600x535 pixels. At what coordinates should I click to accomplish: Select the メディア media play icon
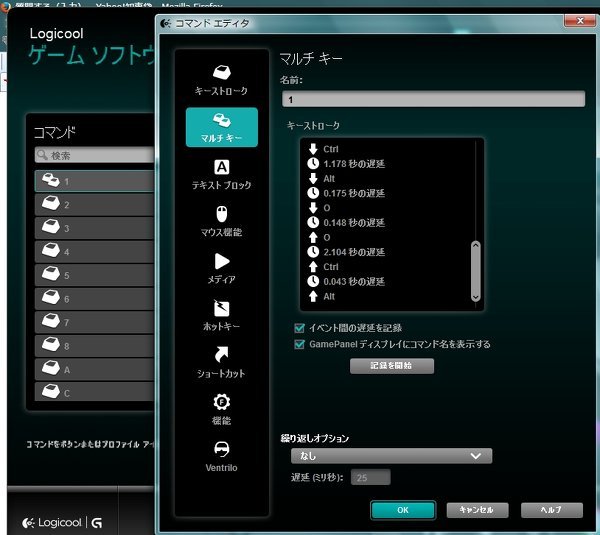point(222,261)
